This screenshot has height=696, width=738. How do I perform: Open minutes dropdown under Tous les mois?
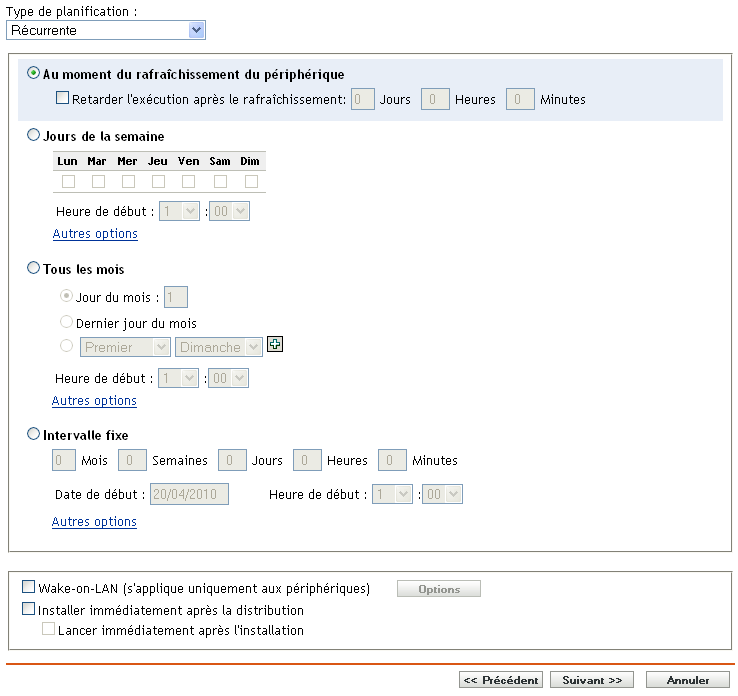click(x=228, y=378)
